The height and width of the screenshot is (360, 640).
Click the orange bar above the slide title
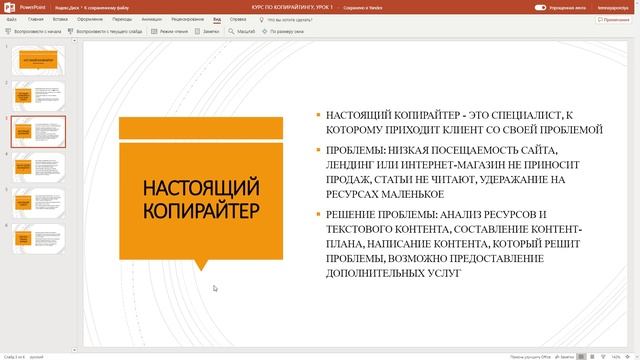coord(201,128)
